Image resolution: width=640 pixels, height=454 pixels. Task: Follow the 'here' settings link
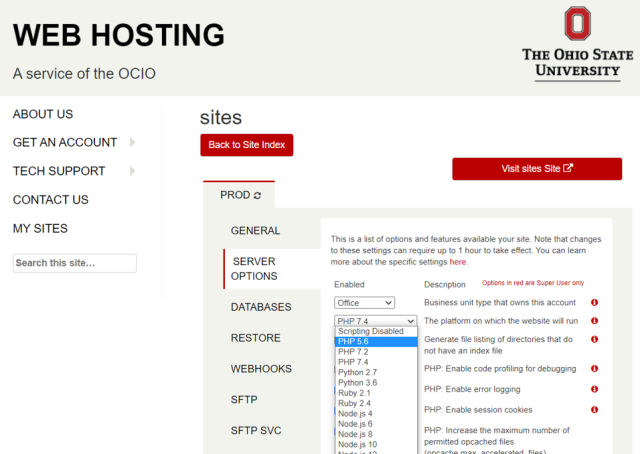click(x=458, y=262)
